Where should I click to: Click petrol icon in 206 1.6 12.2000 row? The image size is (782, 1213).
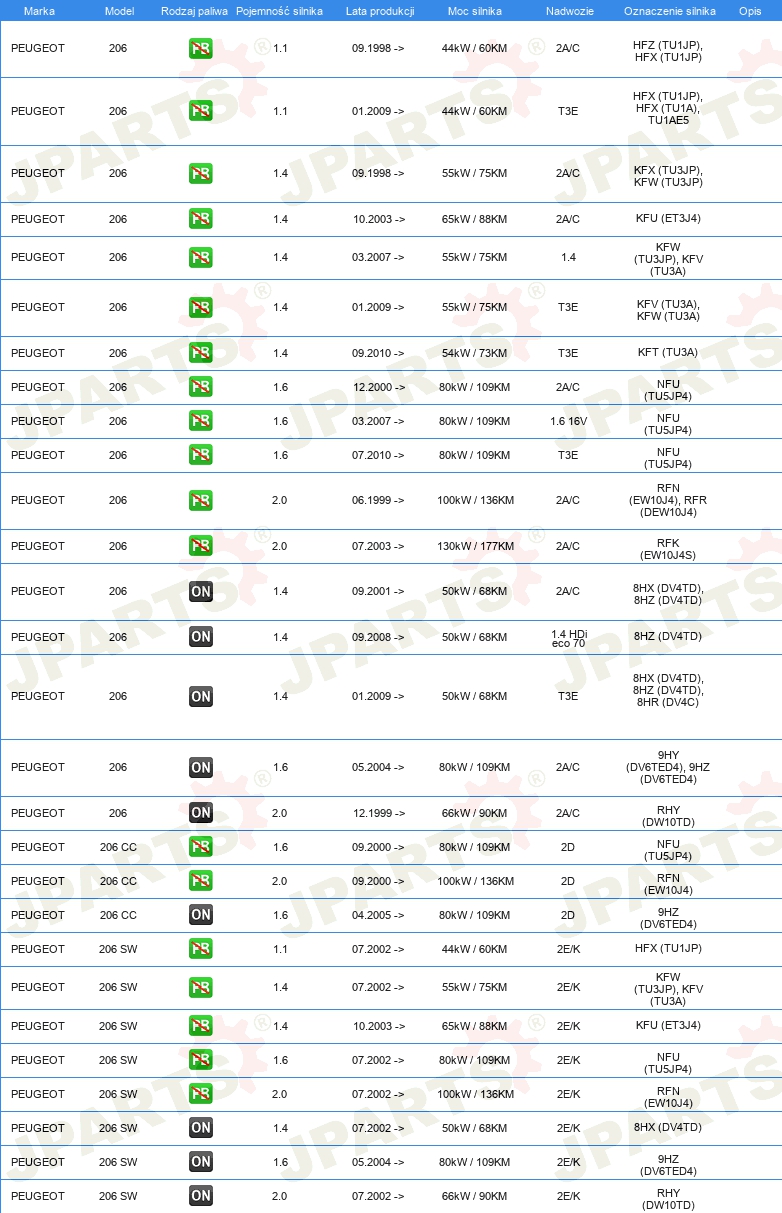(201, 387)
